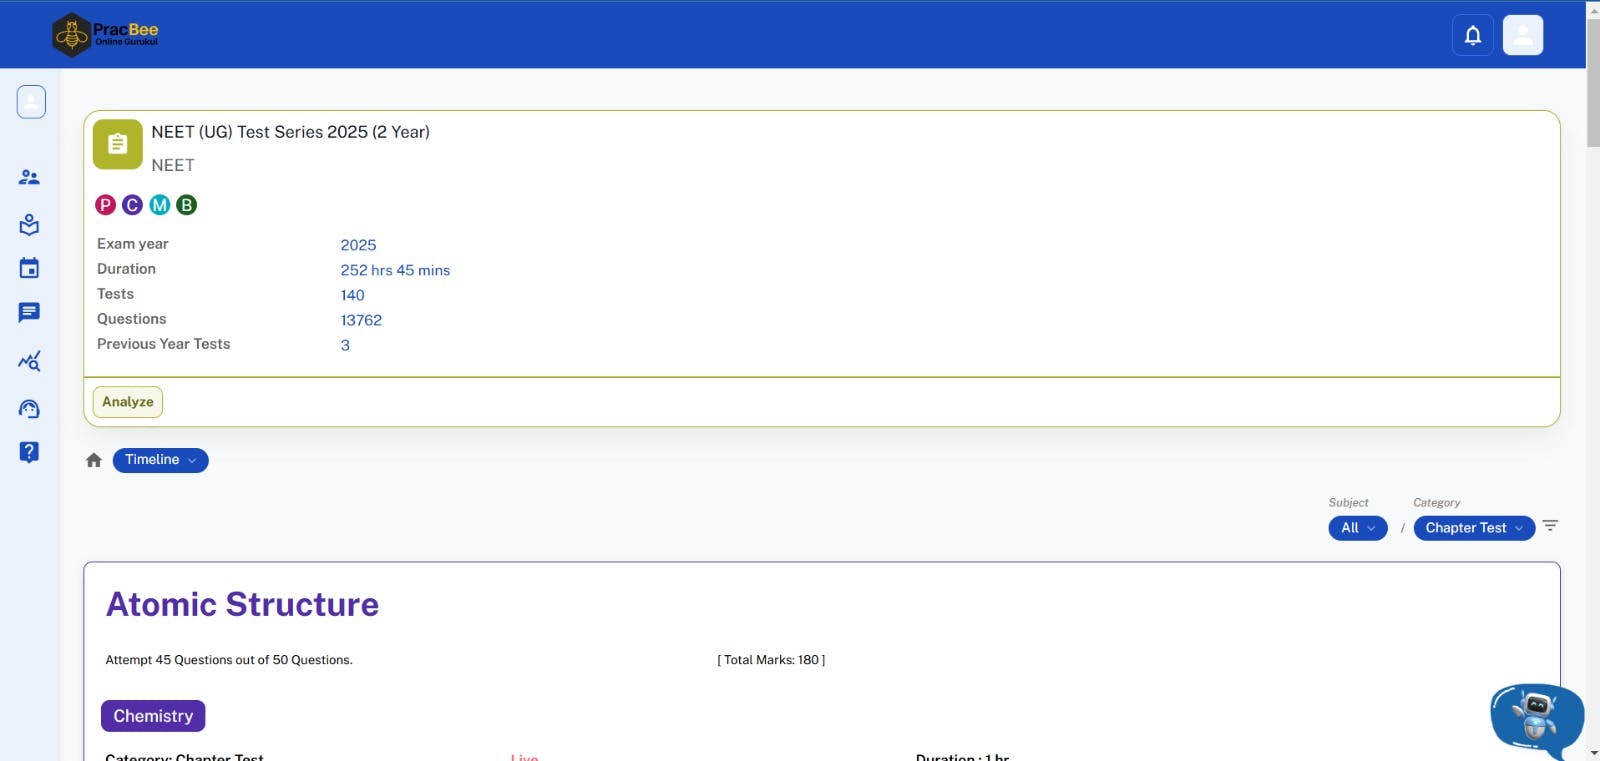1600x761 pixels.
Task: Click the PracBee logo
Action: 105,35
